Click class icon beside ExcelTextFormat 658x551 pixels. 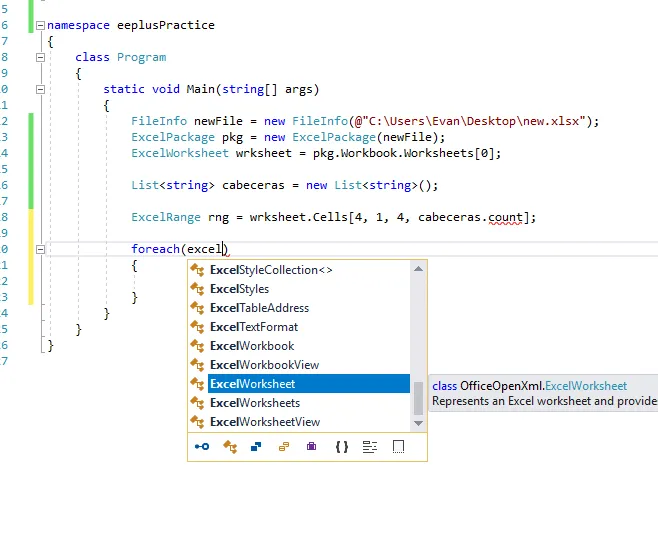[197, 326]
